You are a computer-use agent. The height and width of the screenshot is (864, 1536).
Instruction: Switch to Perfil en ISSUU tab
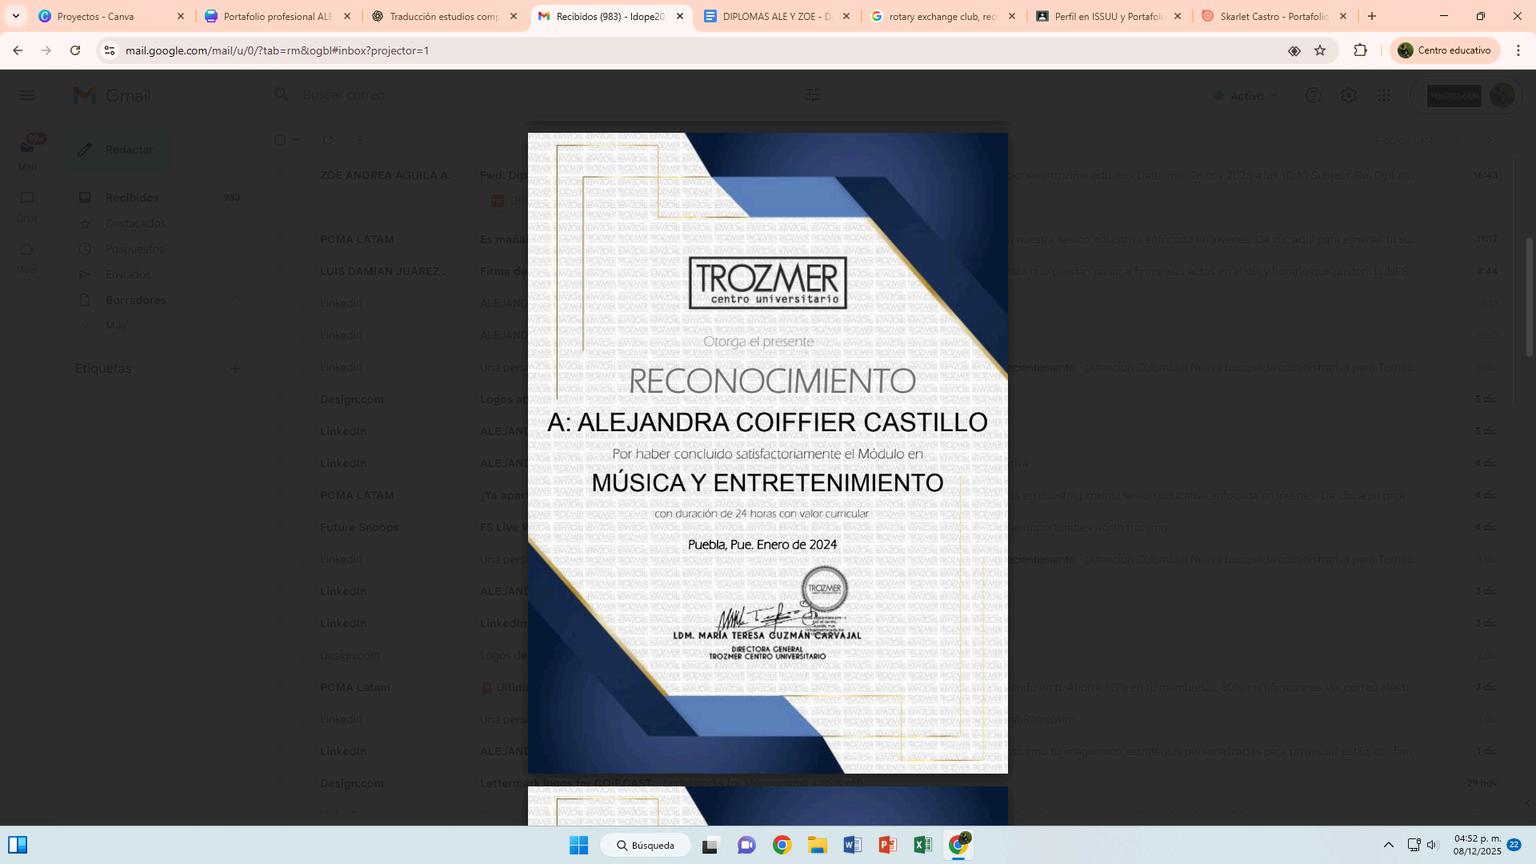[x=1109, y=16]
